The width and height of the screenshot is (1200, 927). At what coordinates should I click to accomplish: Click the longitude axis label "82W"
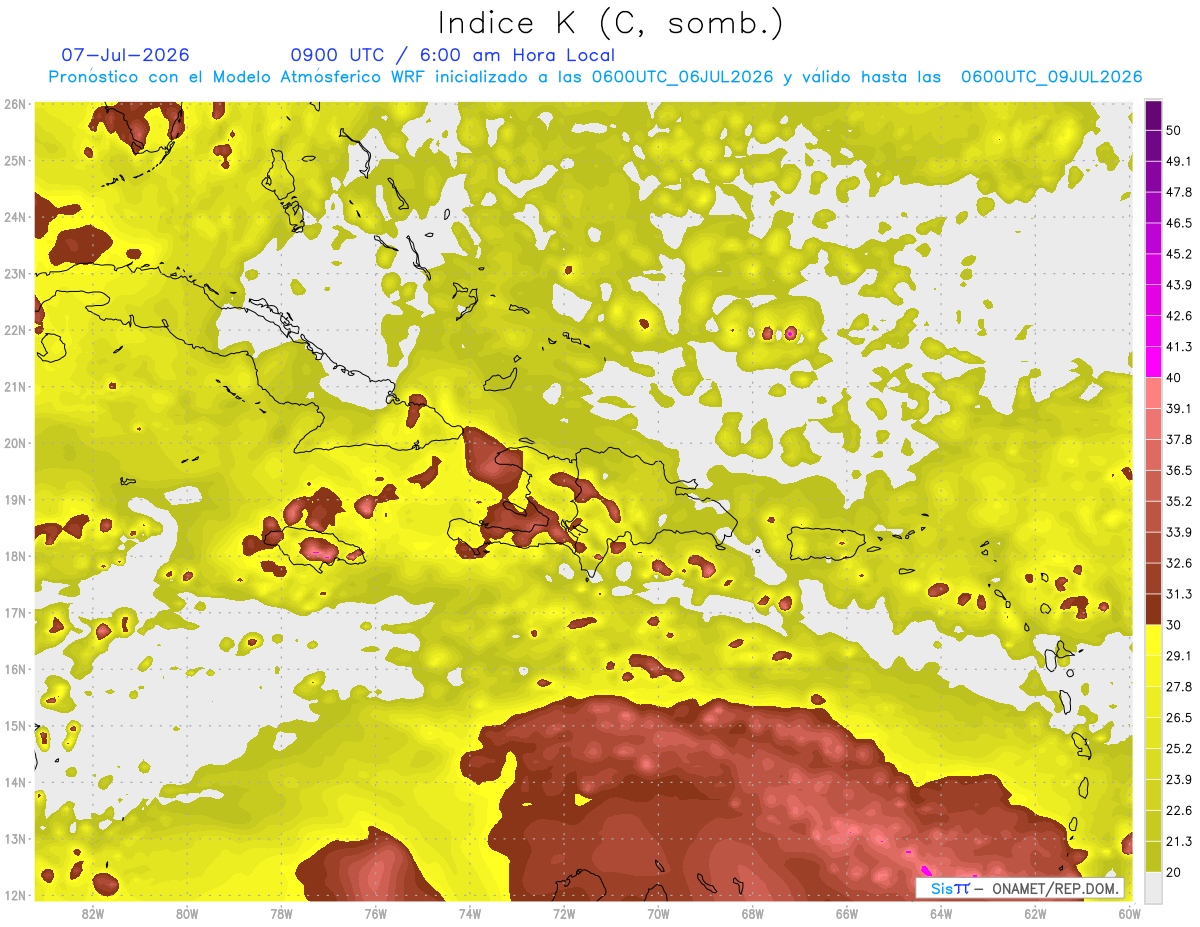(x=93, y=914)
